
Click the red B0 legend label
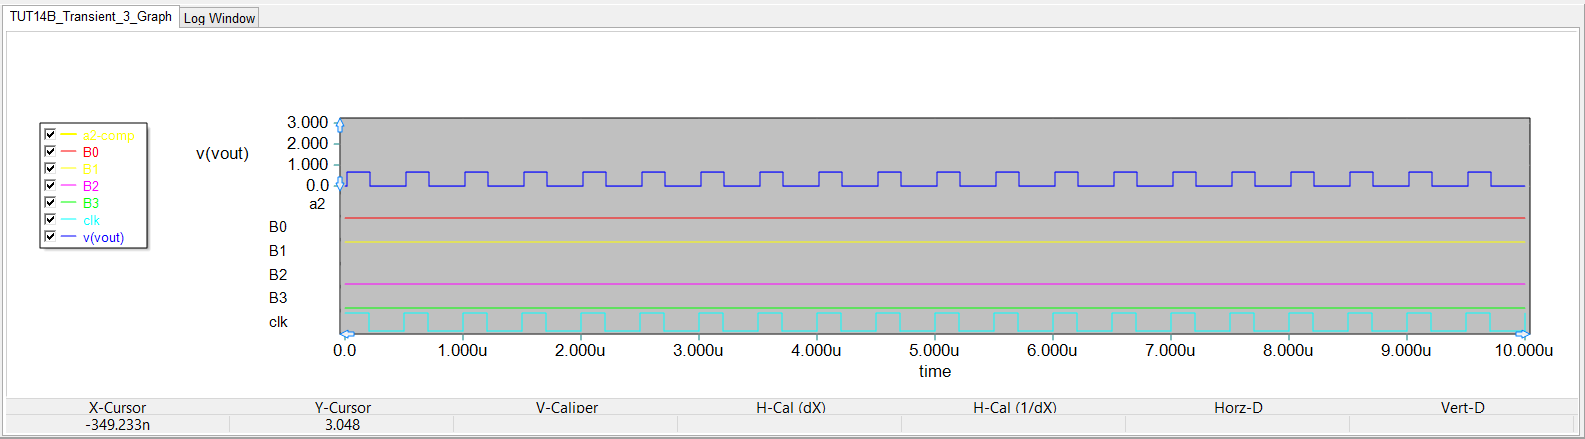(x=91, y=152)
